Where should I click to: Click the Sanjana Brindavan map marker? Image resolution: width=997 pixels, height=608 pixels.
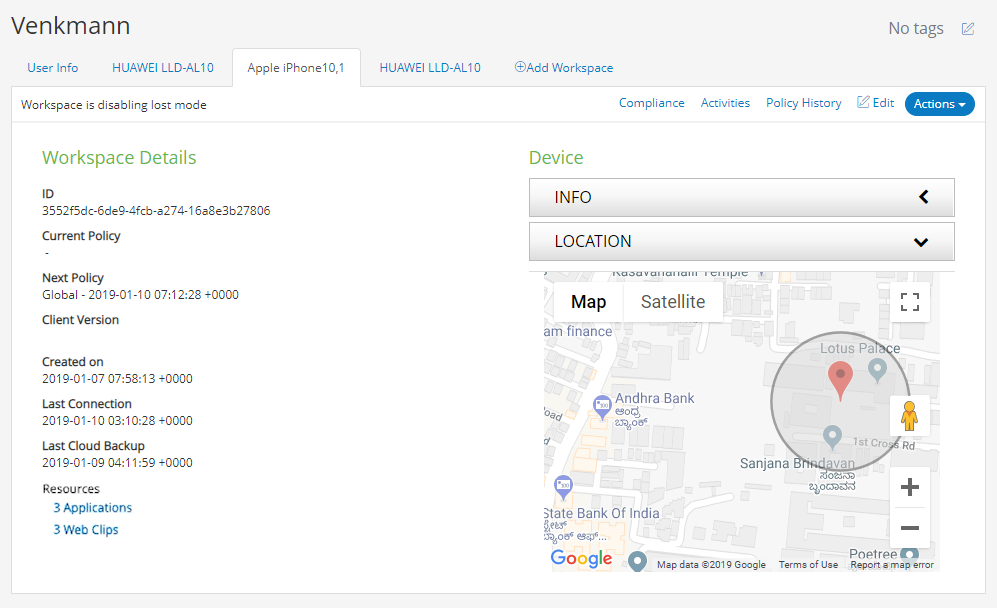point(832,436)
